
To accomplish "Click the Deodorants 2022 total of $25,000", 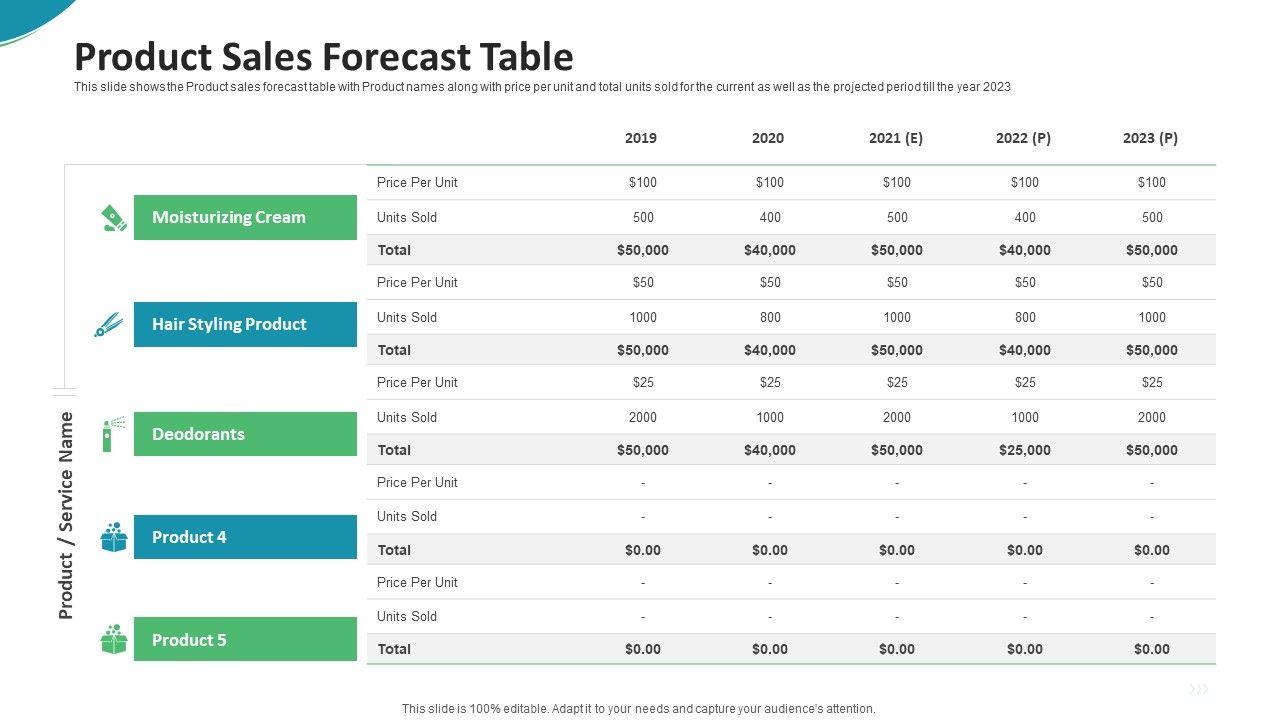I will [x=1024, y=450].
